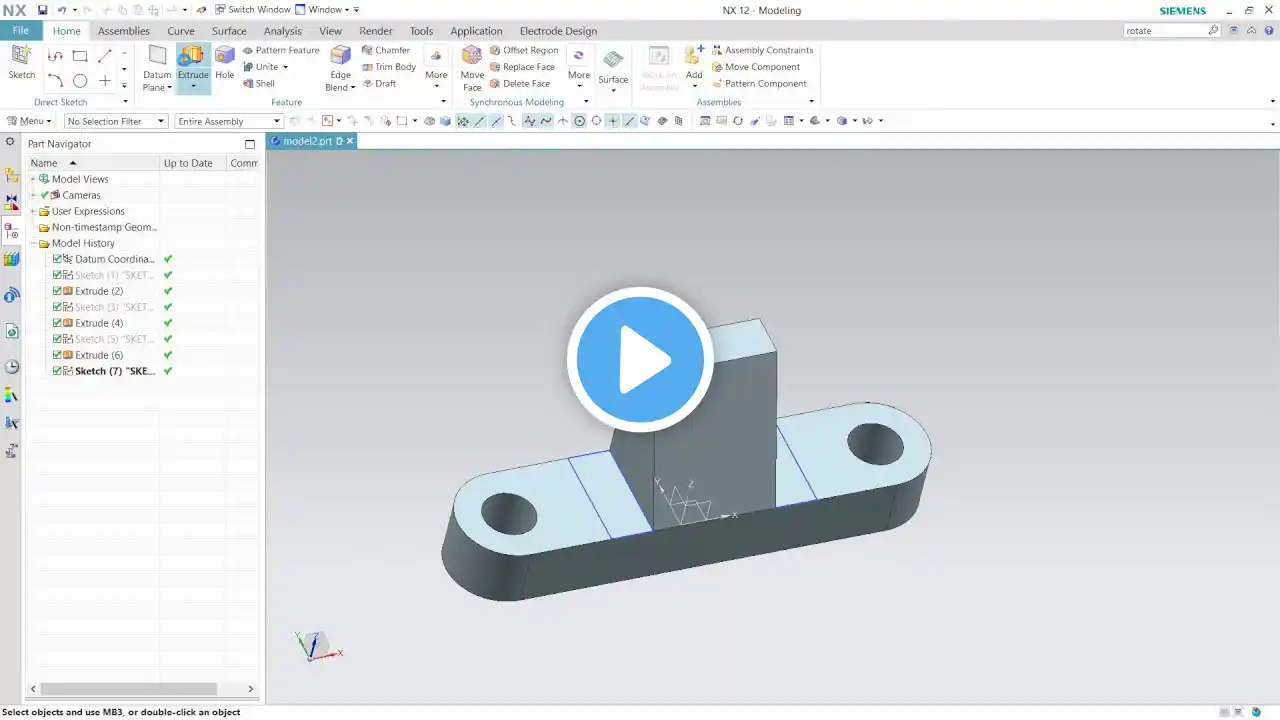
Task: Open the File menu
Action: (20, 31)
